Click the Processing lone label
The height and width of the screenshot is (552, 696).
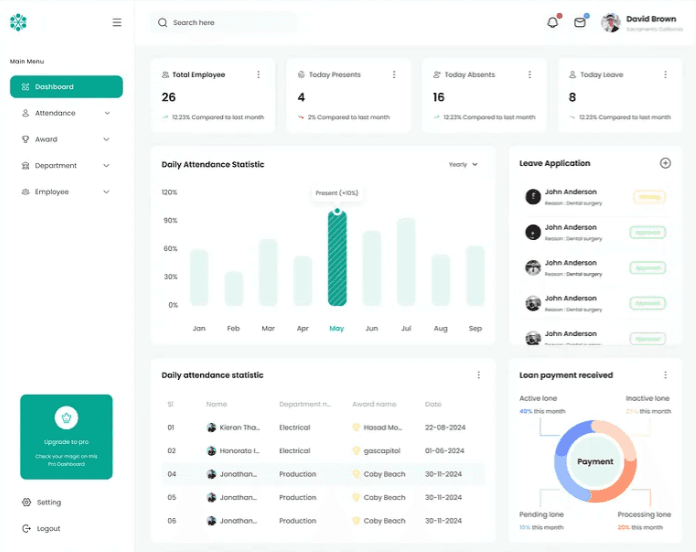(x=644, y=514)
